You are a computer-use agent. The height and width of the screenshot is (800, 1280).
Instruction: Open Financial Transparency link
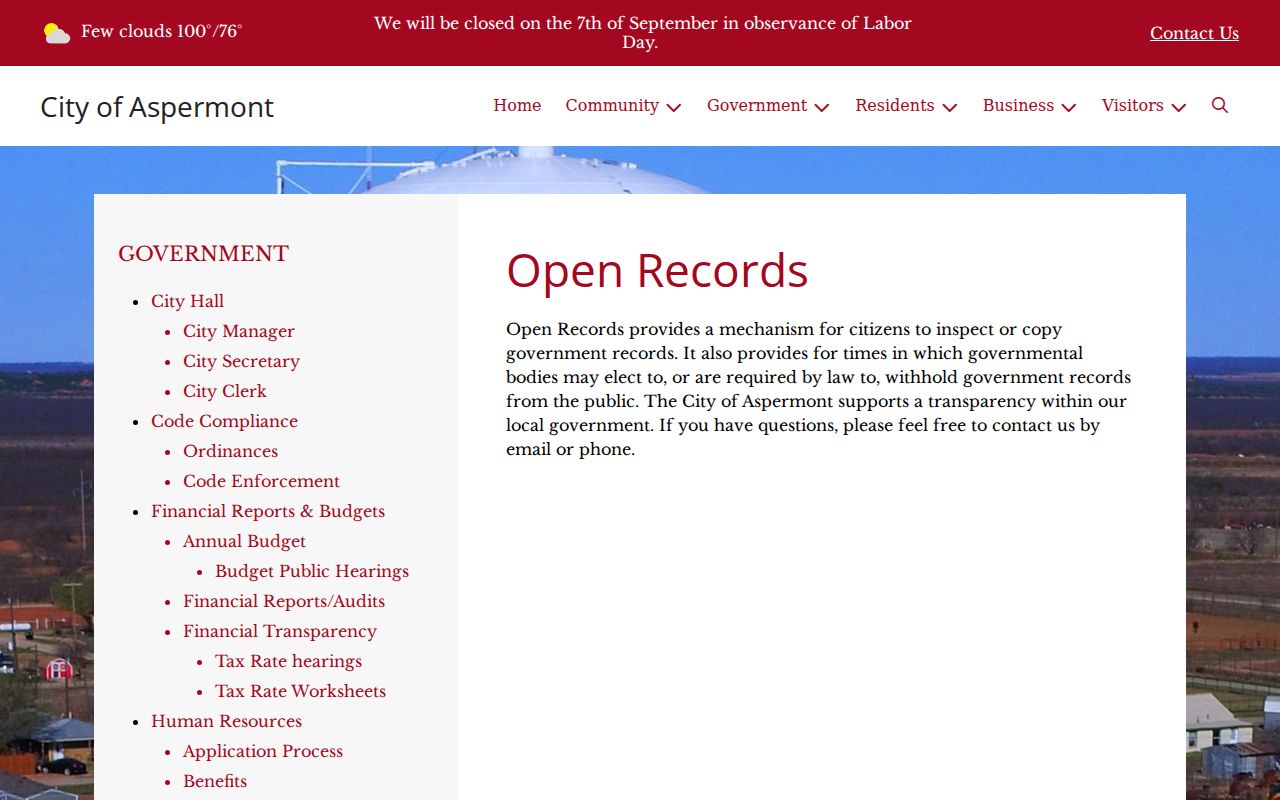(x=280, y=631)
